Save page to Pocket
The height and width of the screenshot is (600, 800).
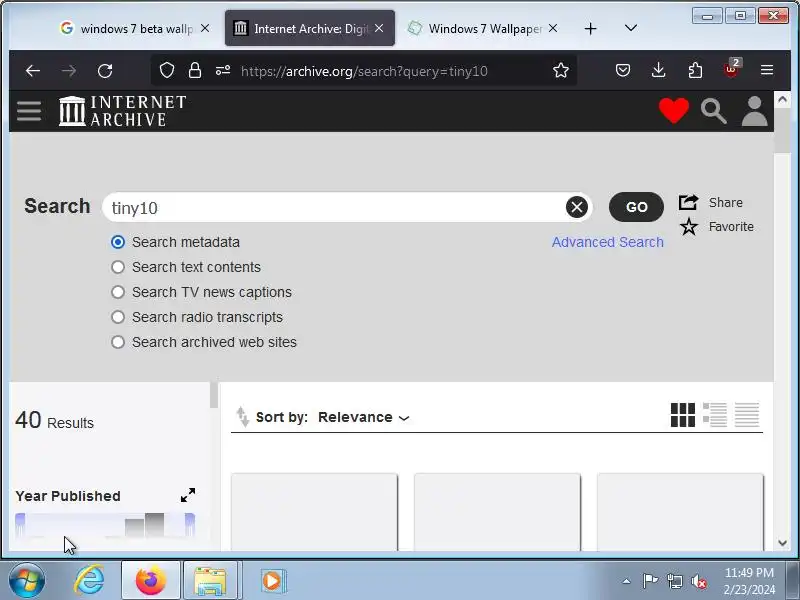click(x=622, y=70)
